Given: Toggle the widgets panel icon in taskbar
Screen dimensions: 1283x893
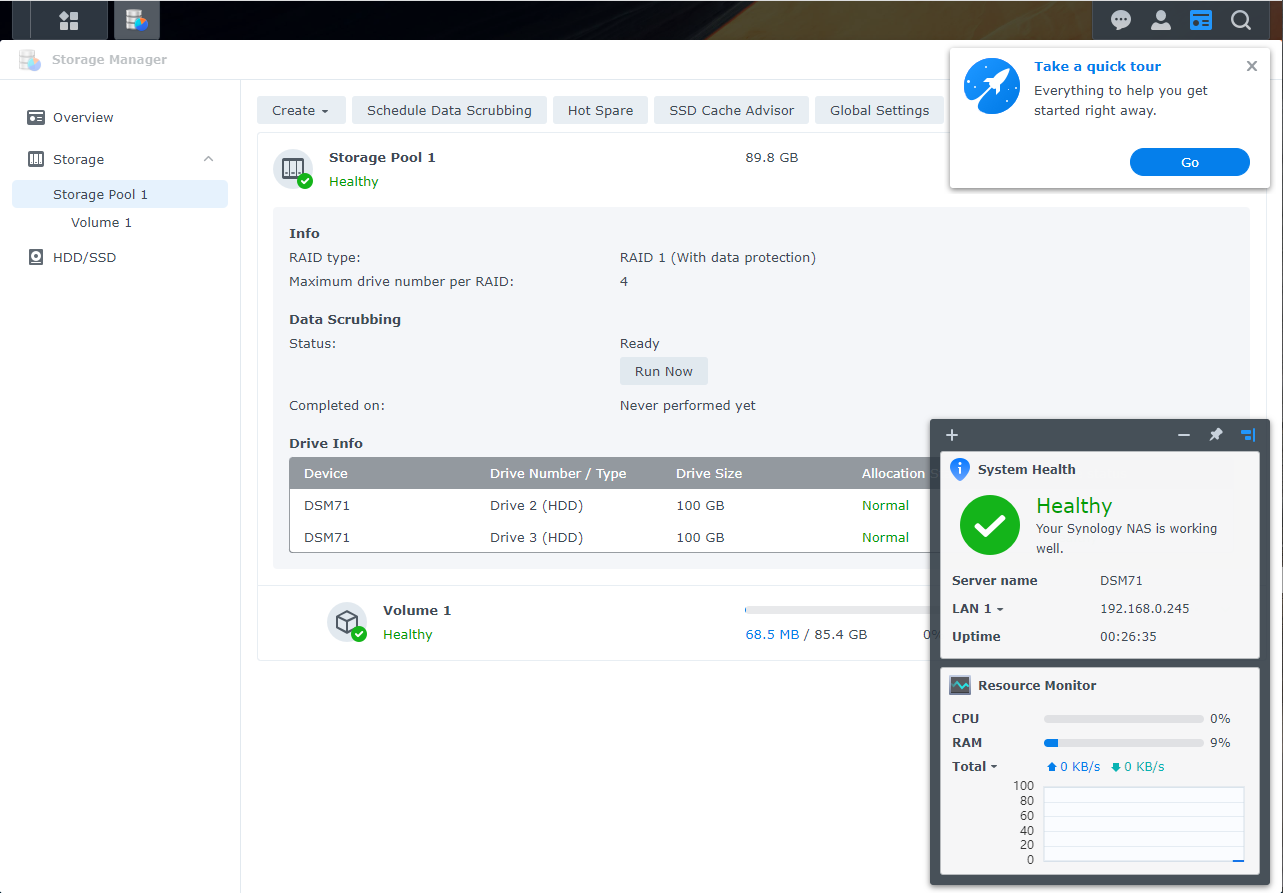Looking at the screenshot, I should pyautogui.click(x=1201, y=20).
